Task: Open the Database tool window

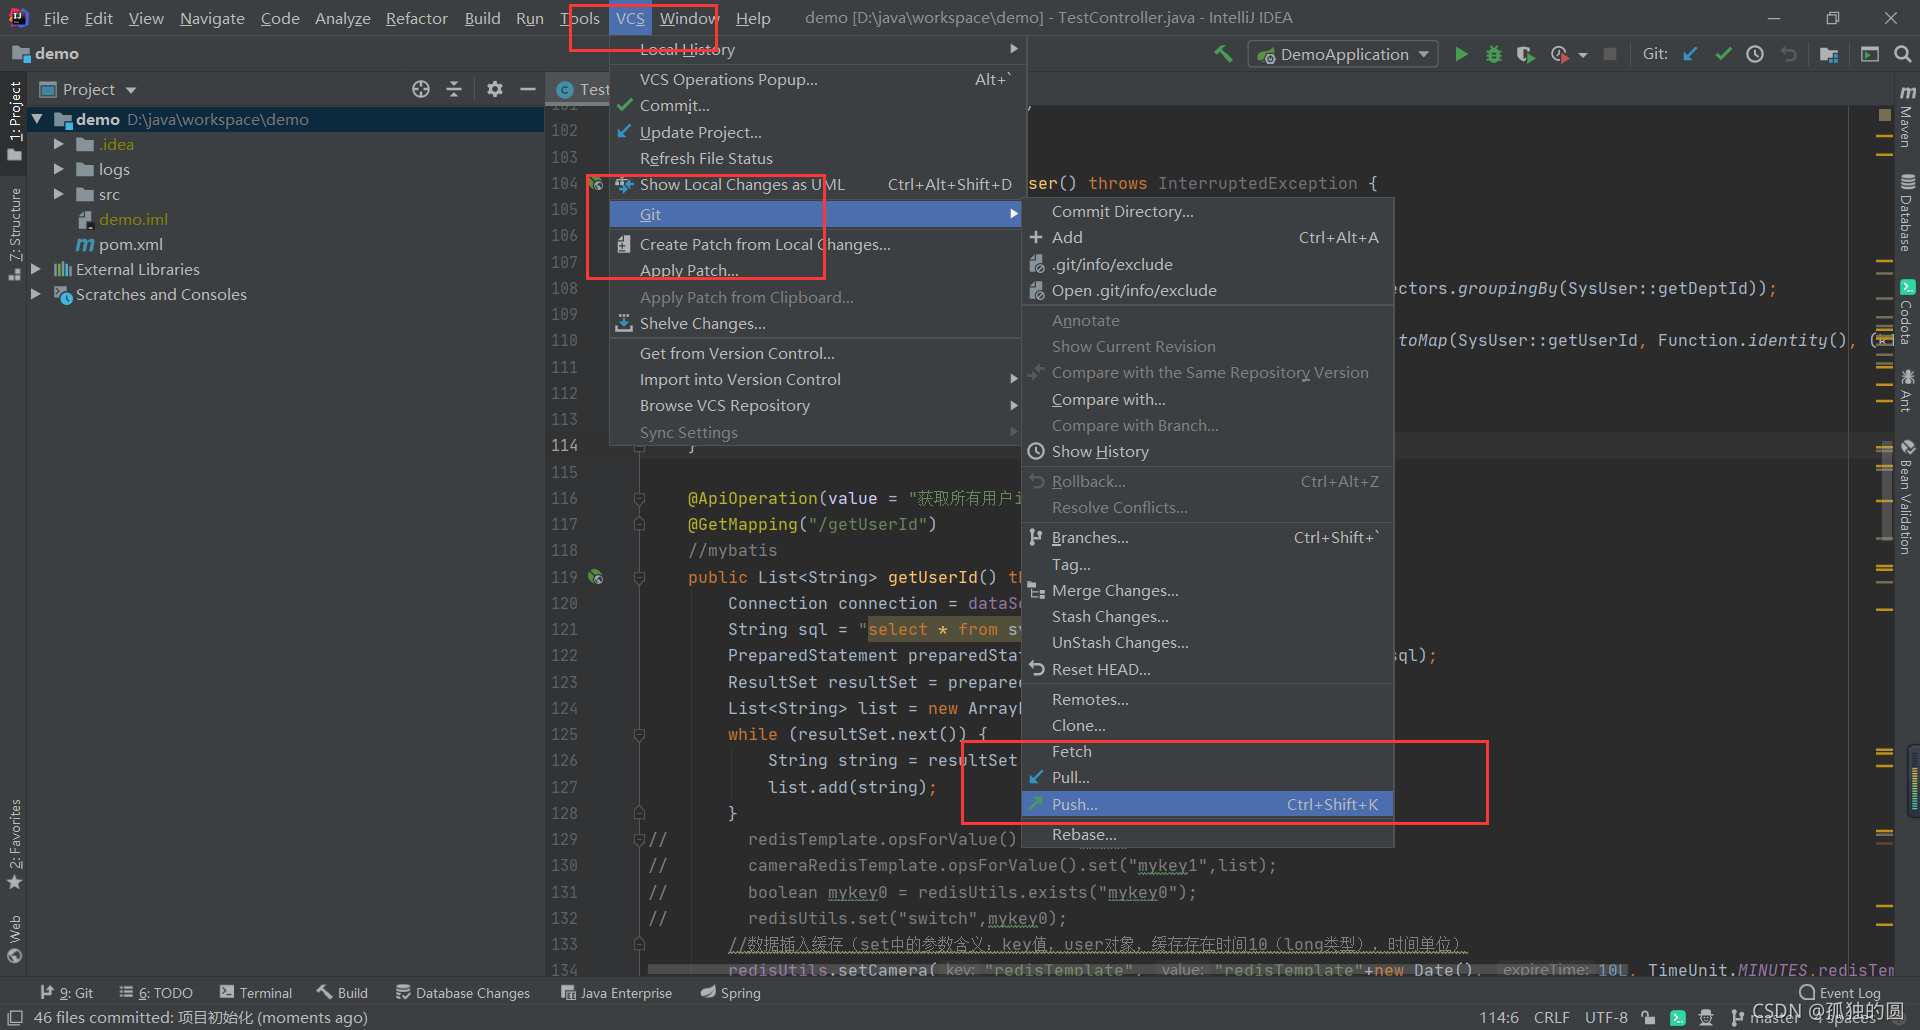Action: coord(1907,213)
